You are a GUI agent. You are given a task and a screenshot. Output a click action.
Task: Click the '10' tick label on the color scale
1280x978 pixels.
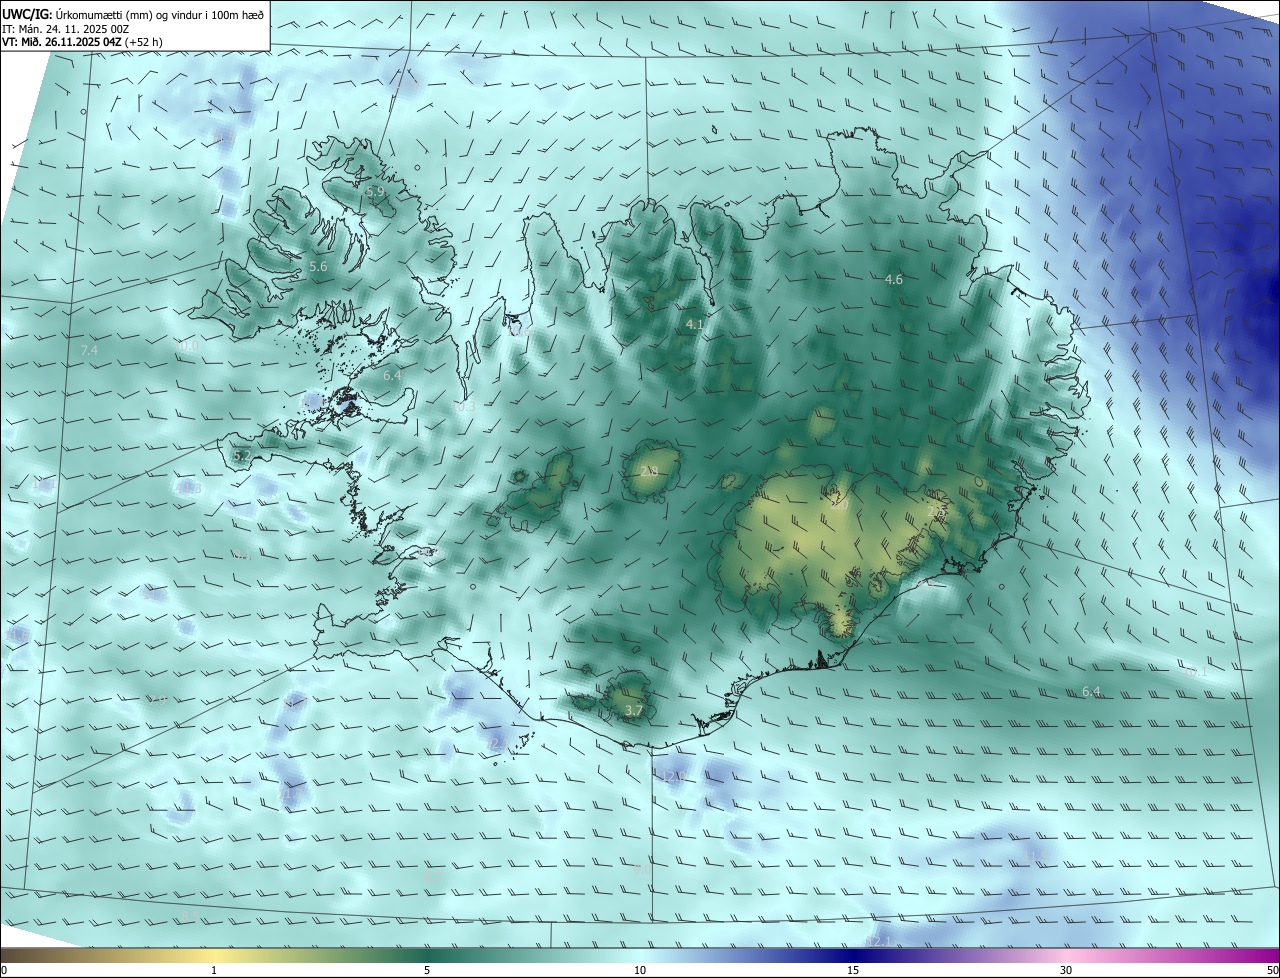pos(640,970)
